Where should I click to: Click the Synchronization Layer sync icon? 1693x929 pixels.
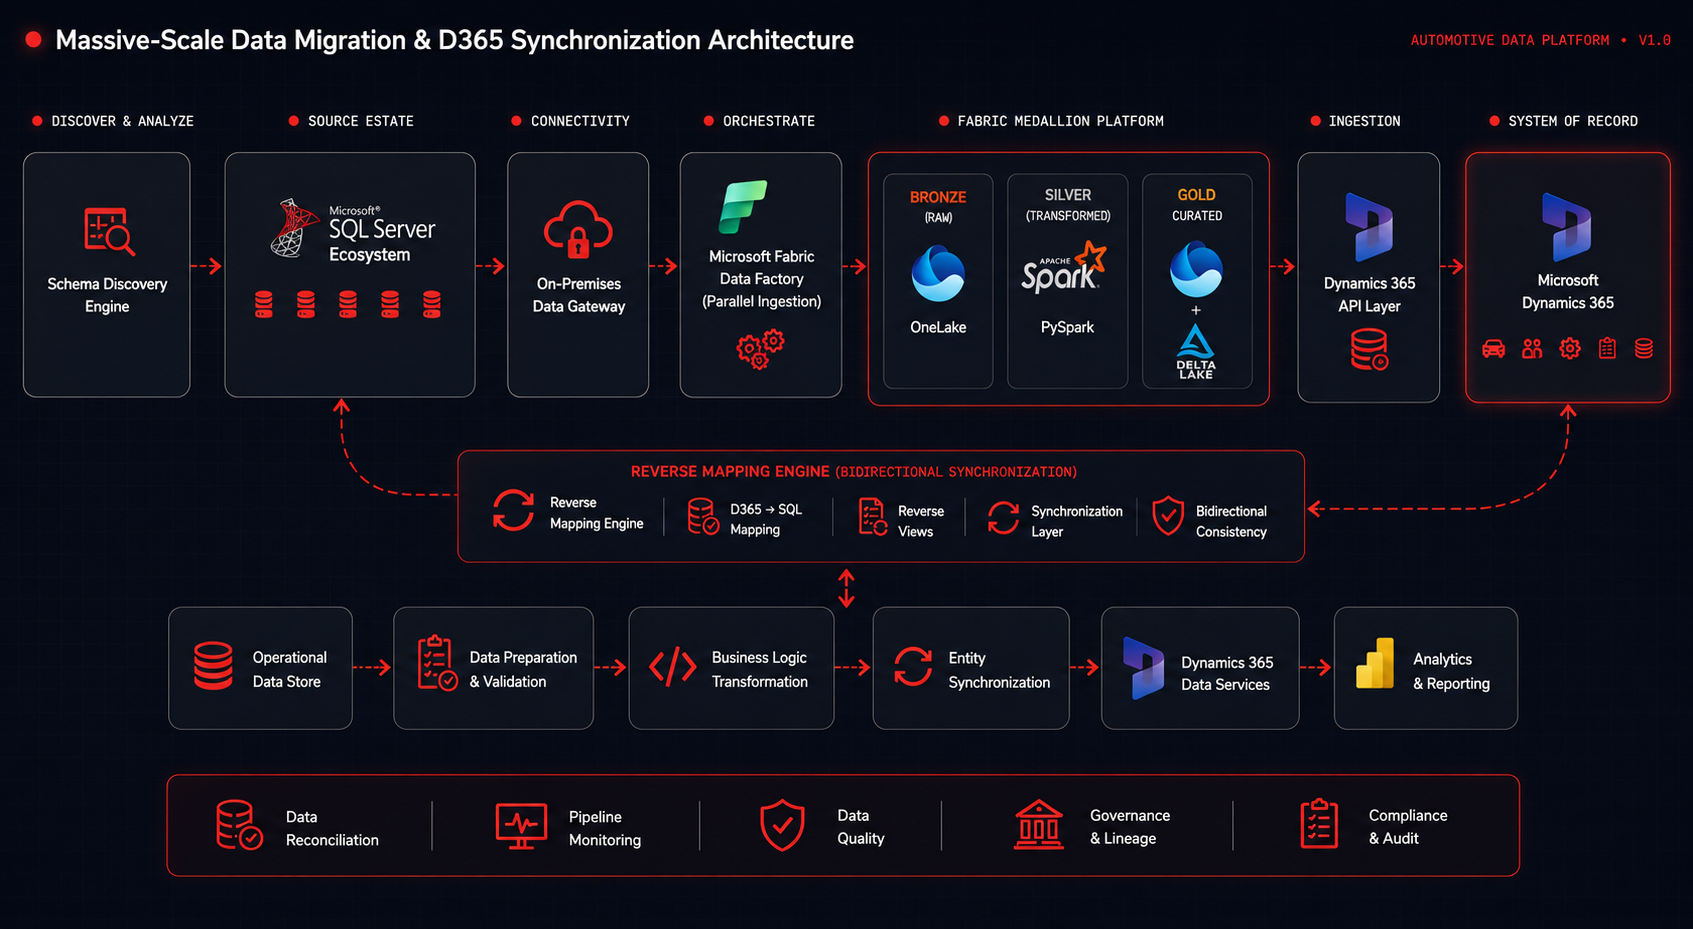click(x=1003, y=517)
